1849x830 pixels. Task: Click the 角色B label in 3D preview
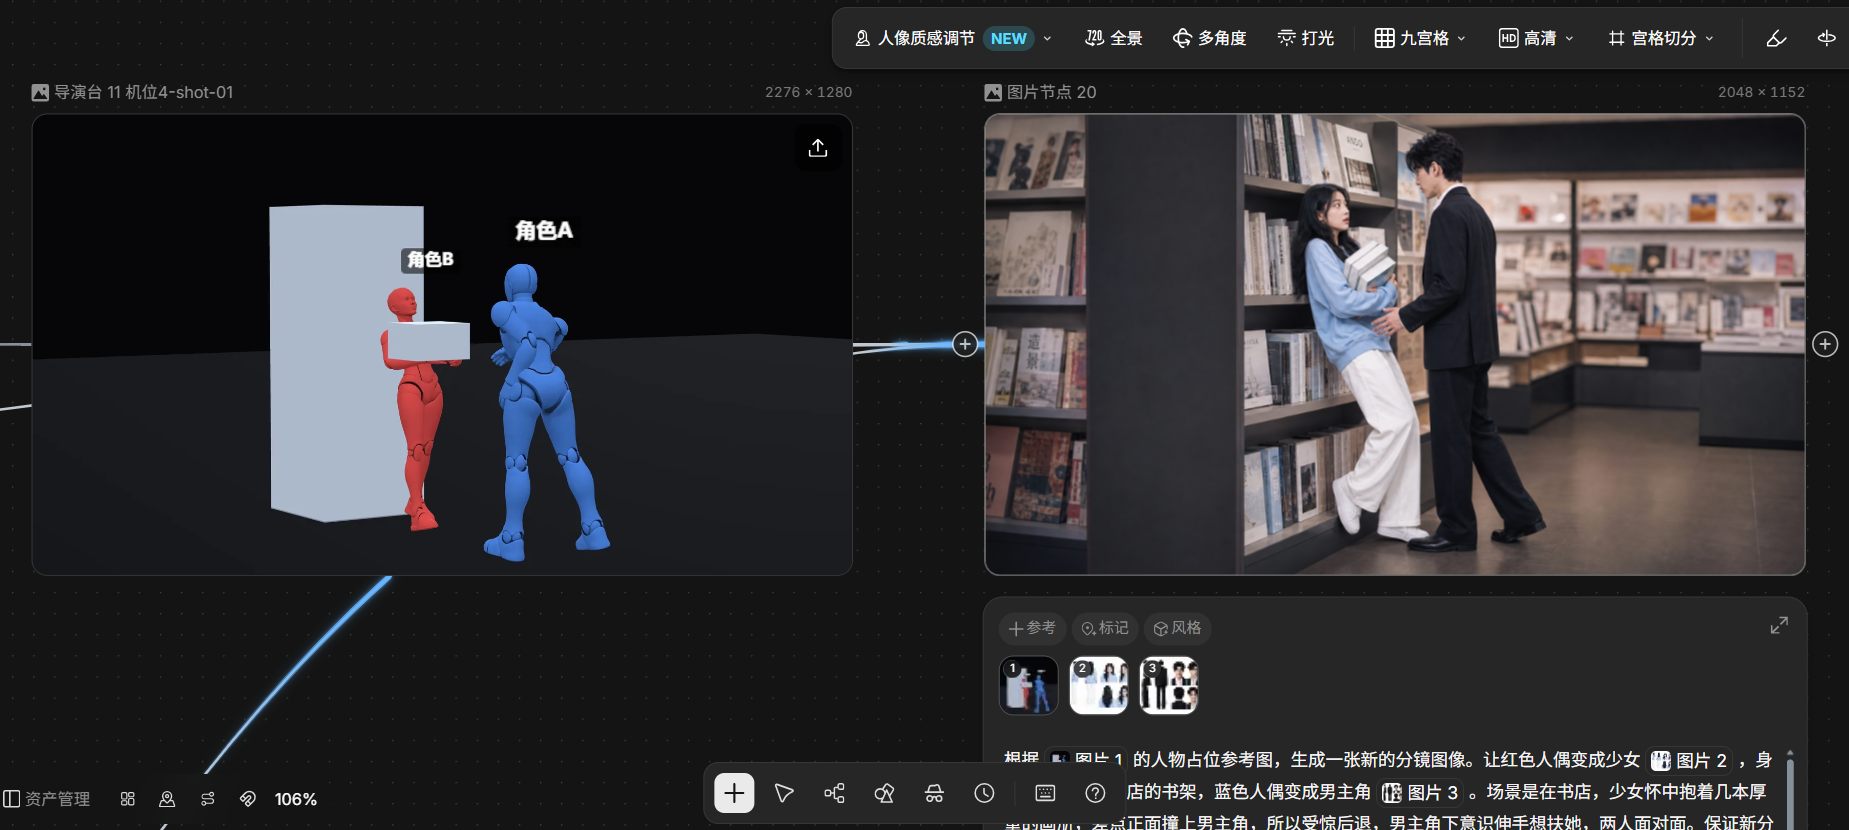pos(430,260)
